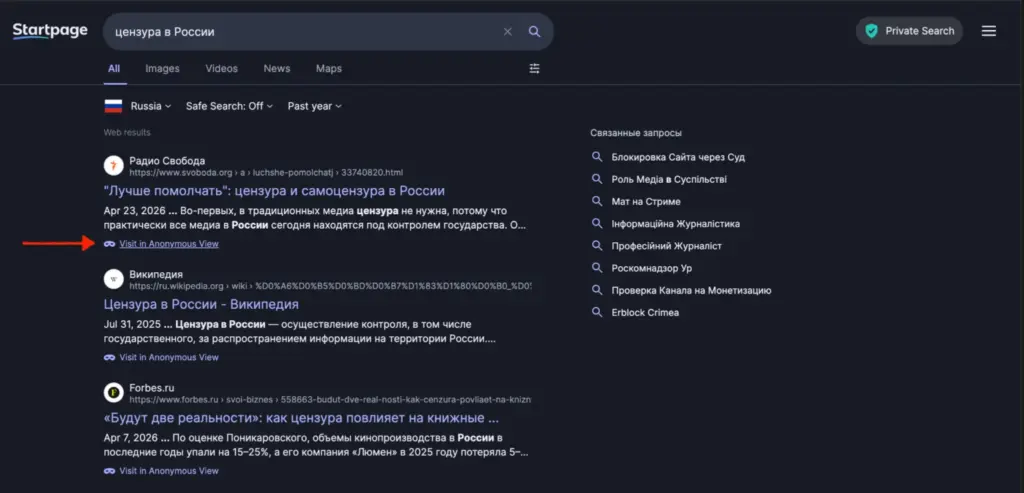Click magnifier icon beside Erblock Crimea
This screenshot has width=1024, height=493.
tap(596, 312)
